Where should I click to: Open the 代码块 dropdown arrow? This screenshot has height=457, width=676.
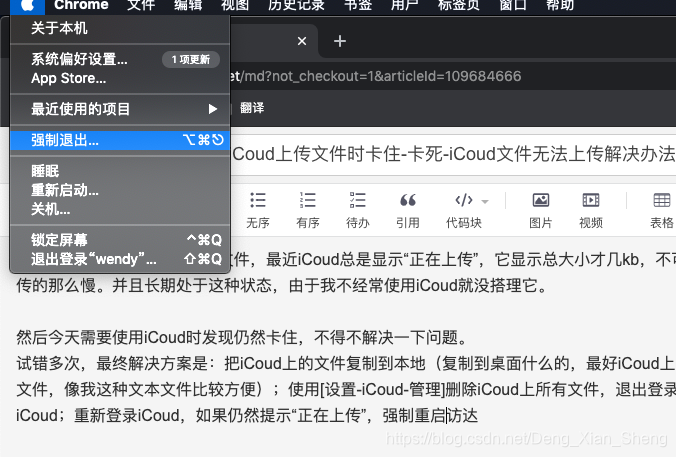click(485, 201)
